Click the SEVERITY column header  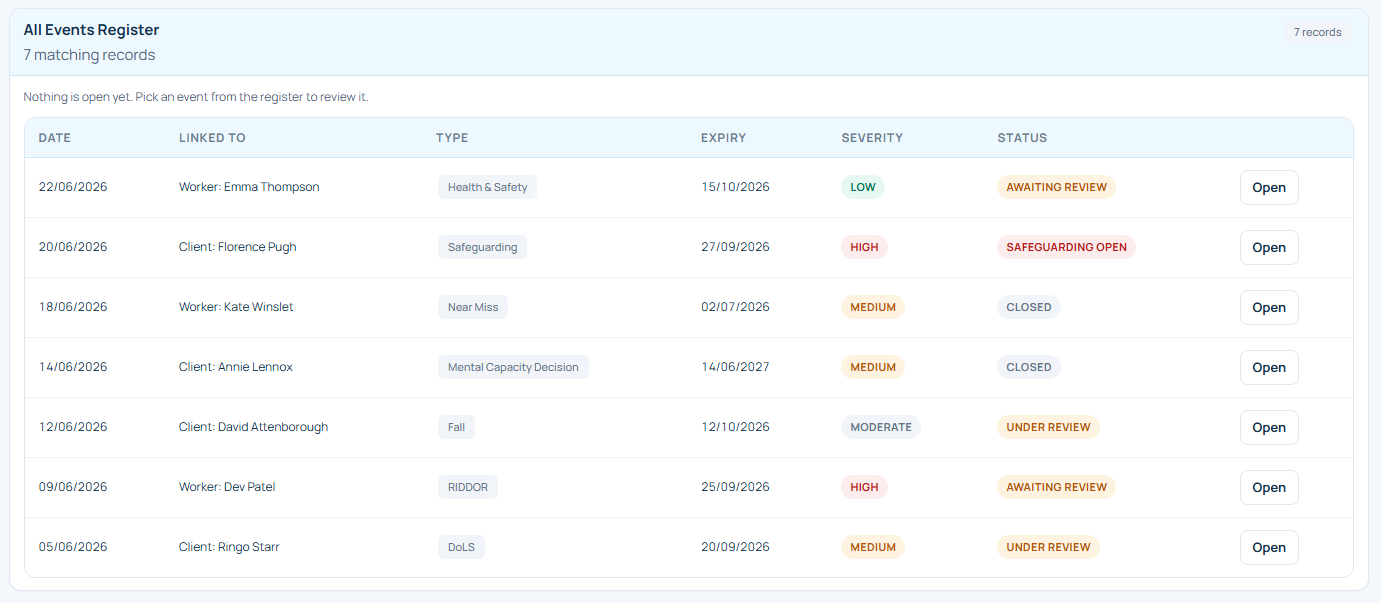click(872, 138)
